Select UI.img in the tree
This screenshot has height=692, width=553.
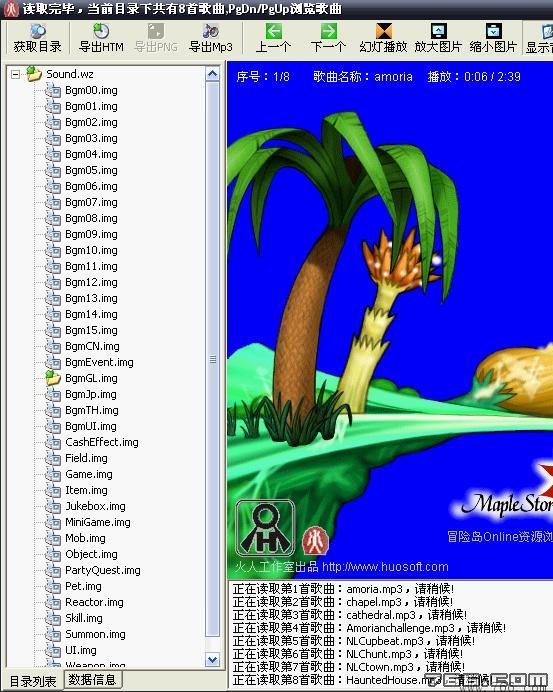click(81, 650)
